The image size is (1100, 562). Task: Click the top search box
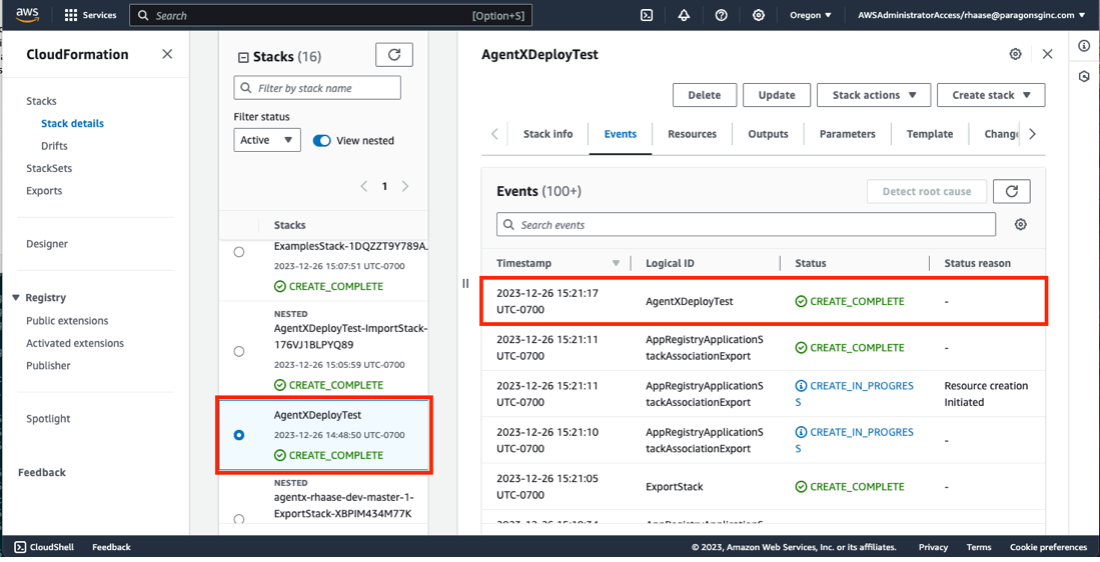[x=330, y=15]
